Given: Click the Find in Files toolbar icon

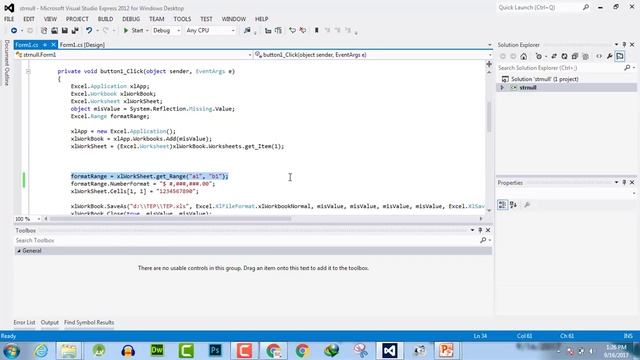Looking at the screenshot, I should [247, 31].
